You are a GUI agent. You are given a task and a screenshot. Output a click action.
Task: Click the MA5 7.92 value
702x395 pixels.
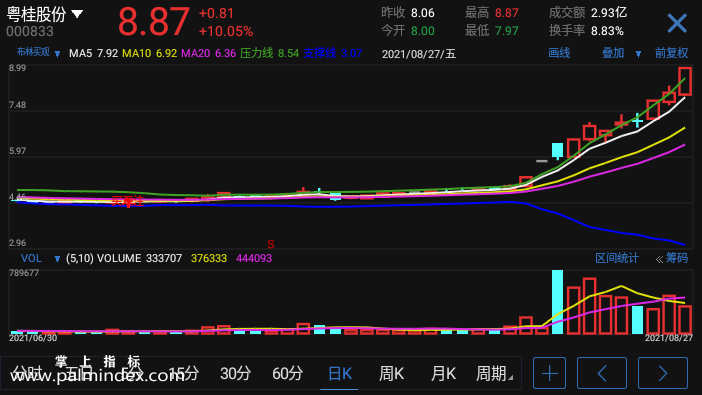94,54
